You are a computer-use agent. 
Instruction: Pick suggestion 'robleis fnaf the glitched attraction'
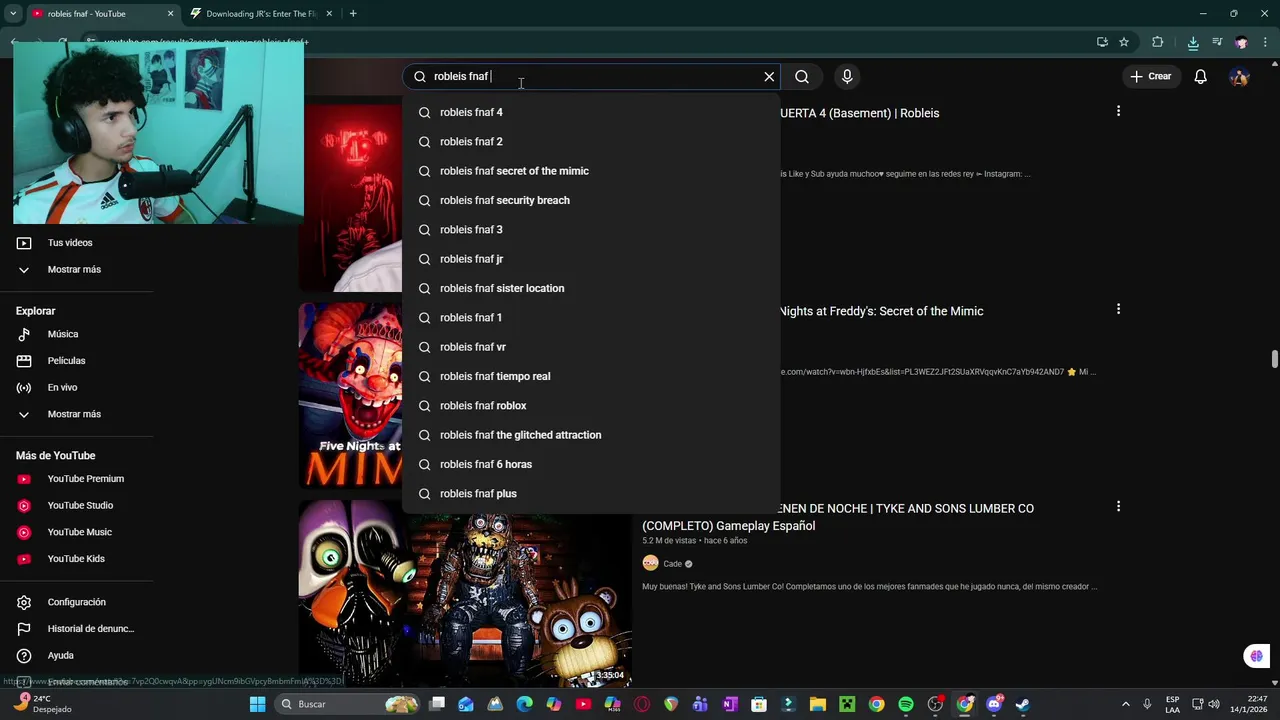pos(591,435)
